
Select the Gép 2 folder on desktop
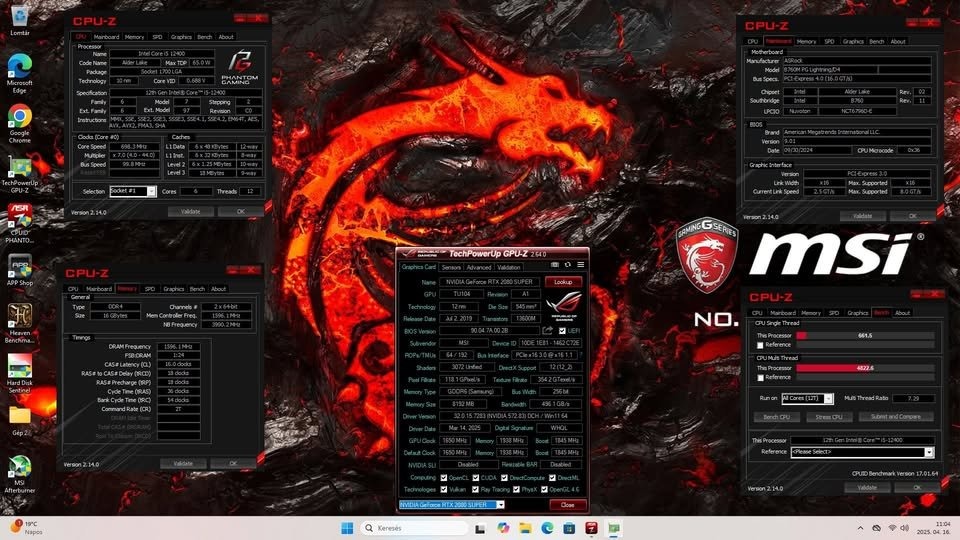[x=20, y=421]
